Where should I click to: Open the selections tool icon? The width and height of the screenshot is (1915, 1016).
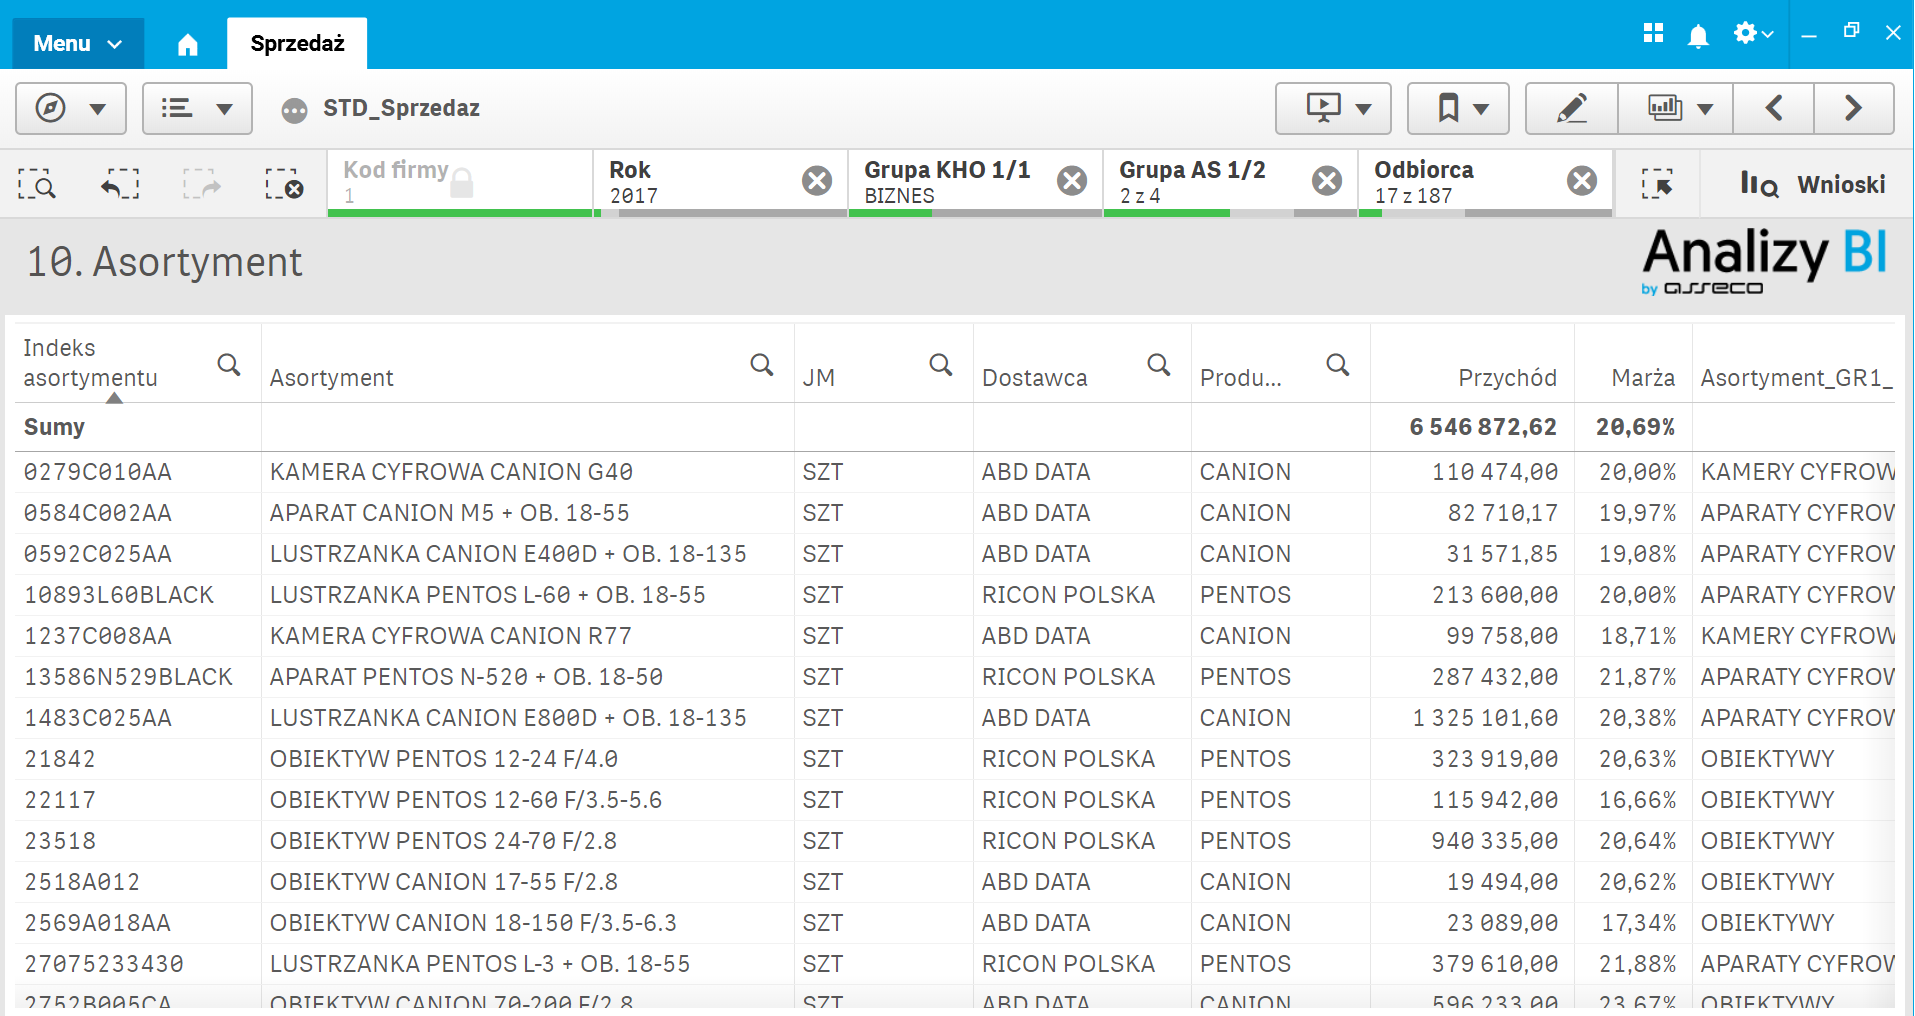pos(1657,184)
